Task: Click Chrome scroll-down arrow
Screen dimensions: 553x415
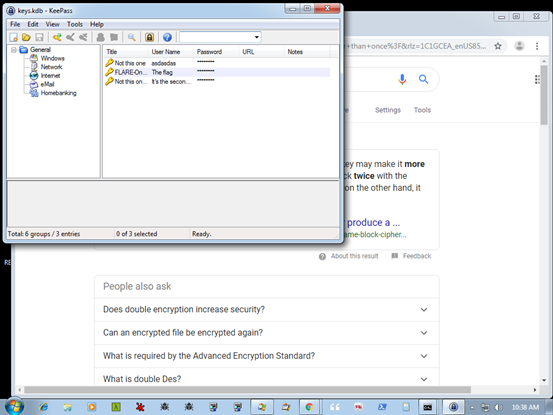Action: [544, 380]
